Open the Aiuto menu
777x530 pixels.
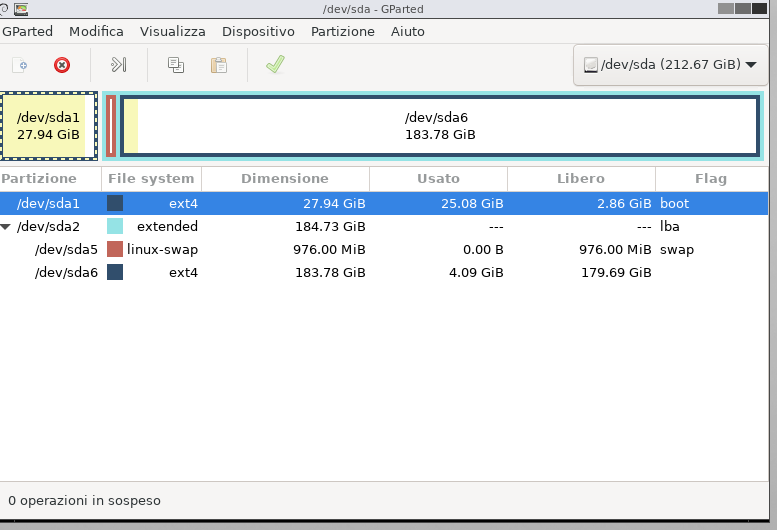point(407,31)
